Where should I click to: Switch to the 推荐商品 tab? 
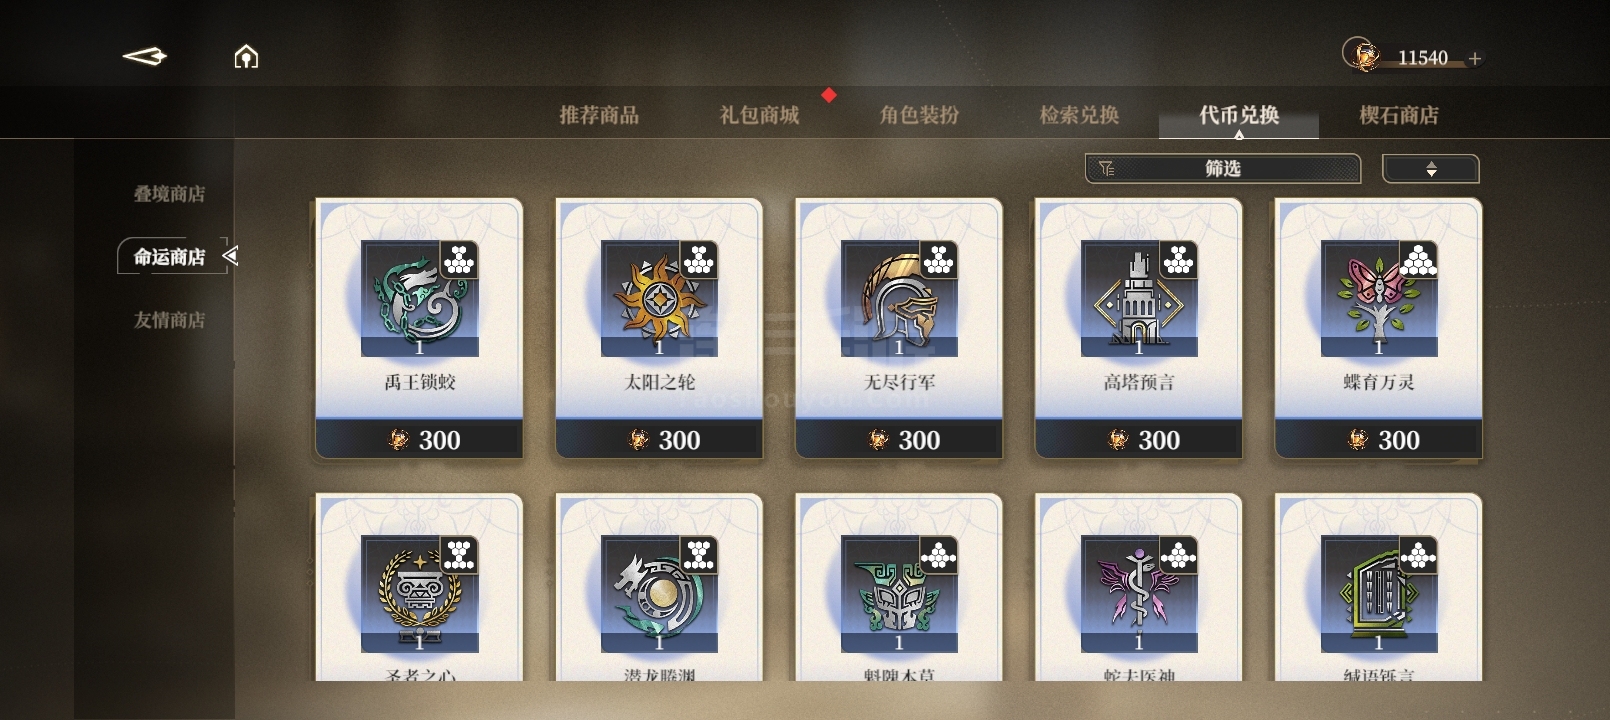pos(599,115)
